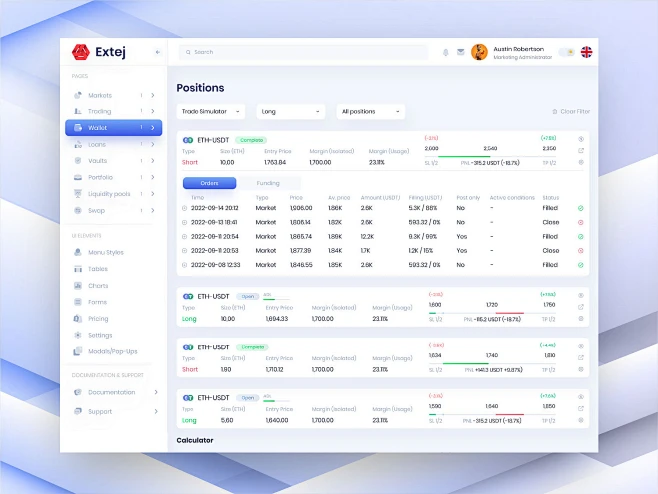
Task: Click the Documentation sidebar icon
Action: (x=78, y=392)
